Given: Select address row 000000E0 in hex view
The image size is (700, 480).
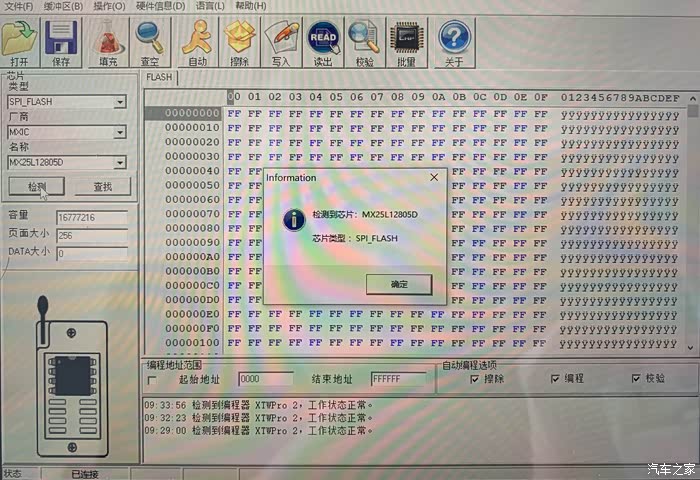Looking at the screenshot, I should pyautogui.click(x=192, y=314).
